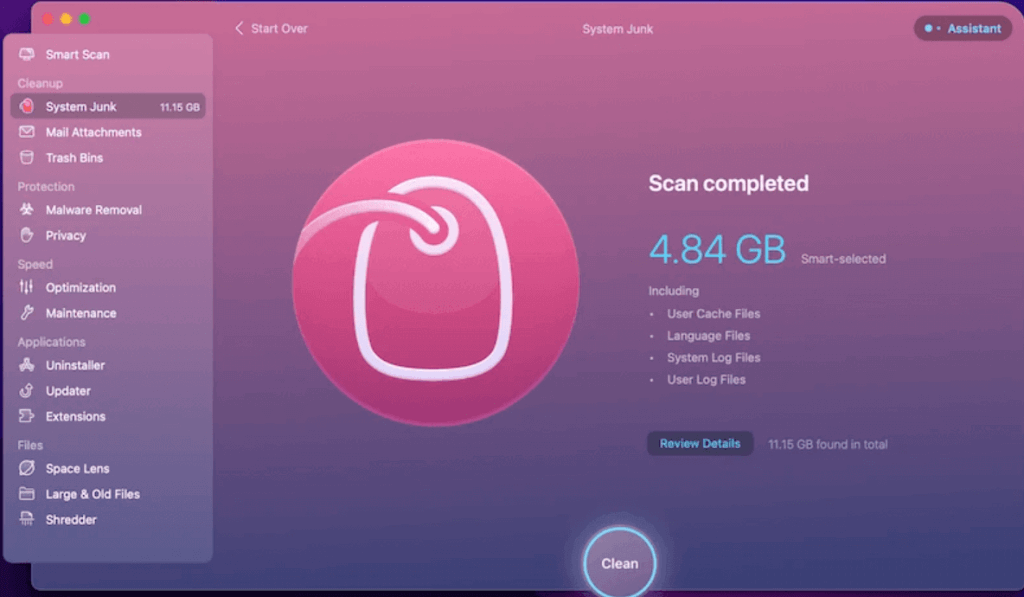1024x597 pixels.
Task: Click the Privacy hand icon
Action: [x=27, y=235]
